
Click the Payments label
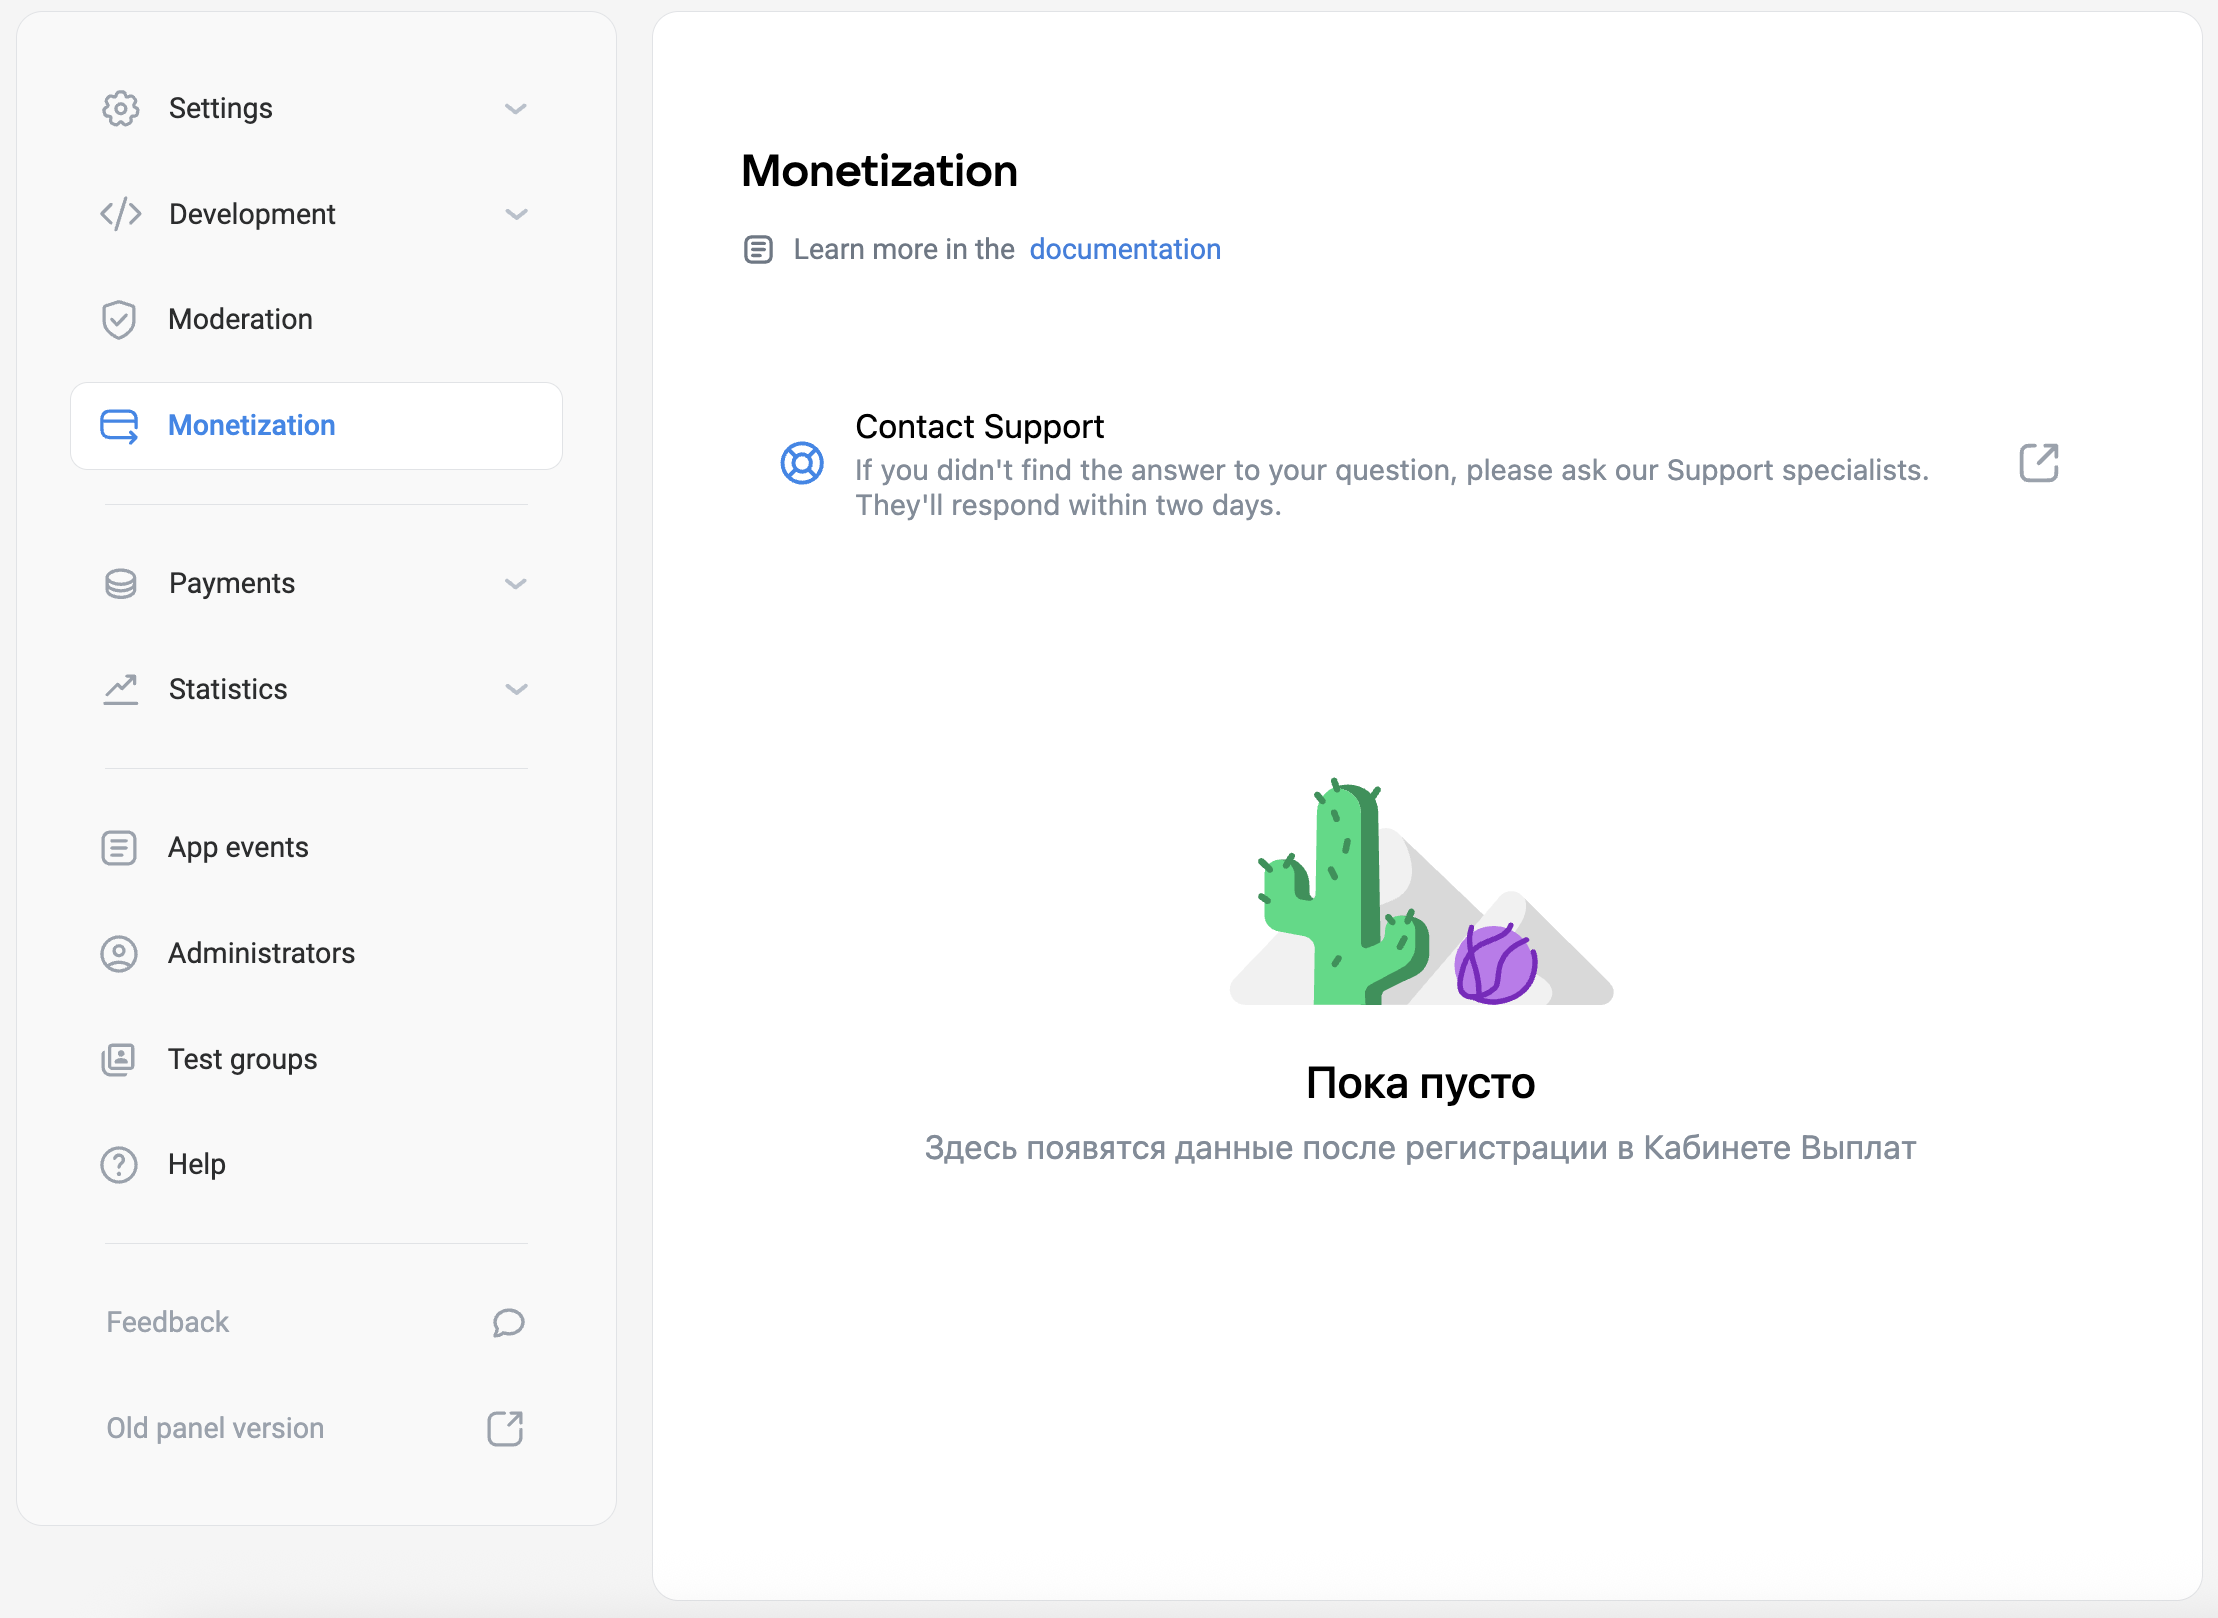pos(232,583)
